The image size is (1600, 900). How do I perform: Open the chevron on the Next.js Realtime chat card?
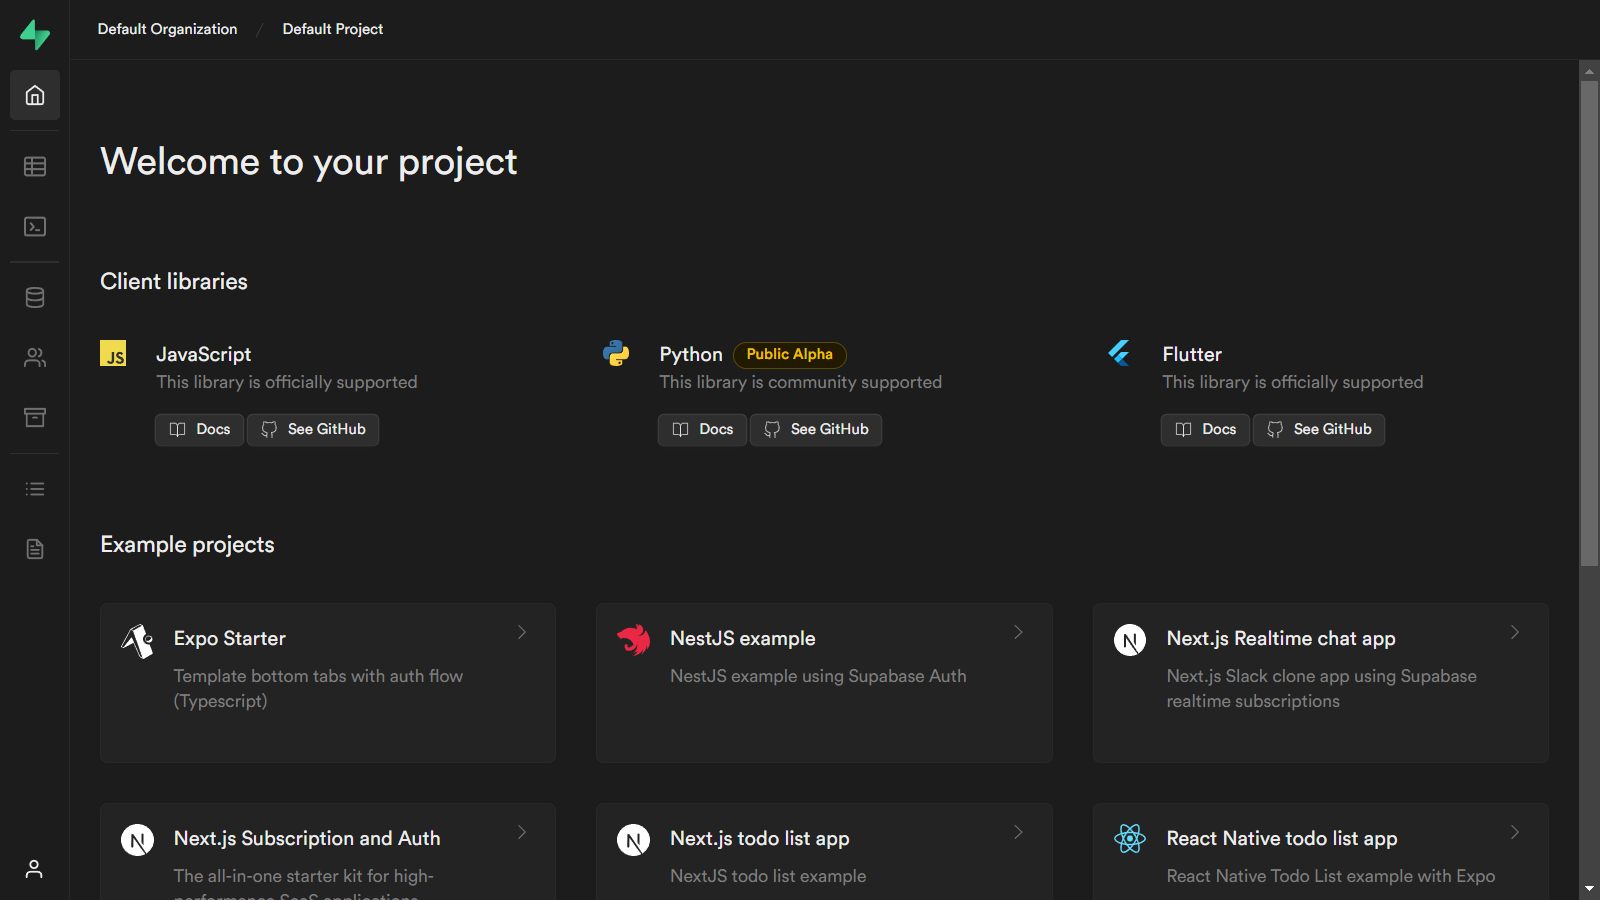pos(1515,632)
